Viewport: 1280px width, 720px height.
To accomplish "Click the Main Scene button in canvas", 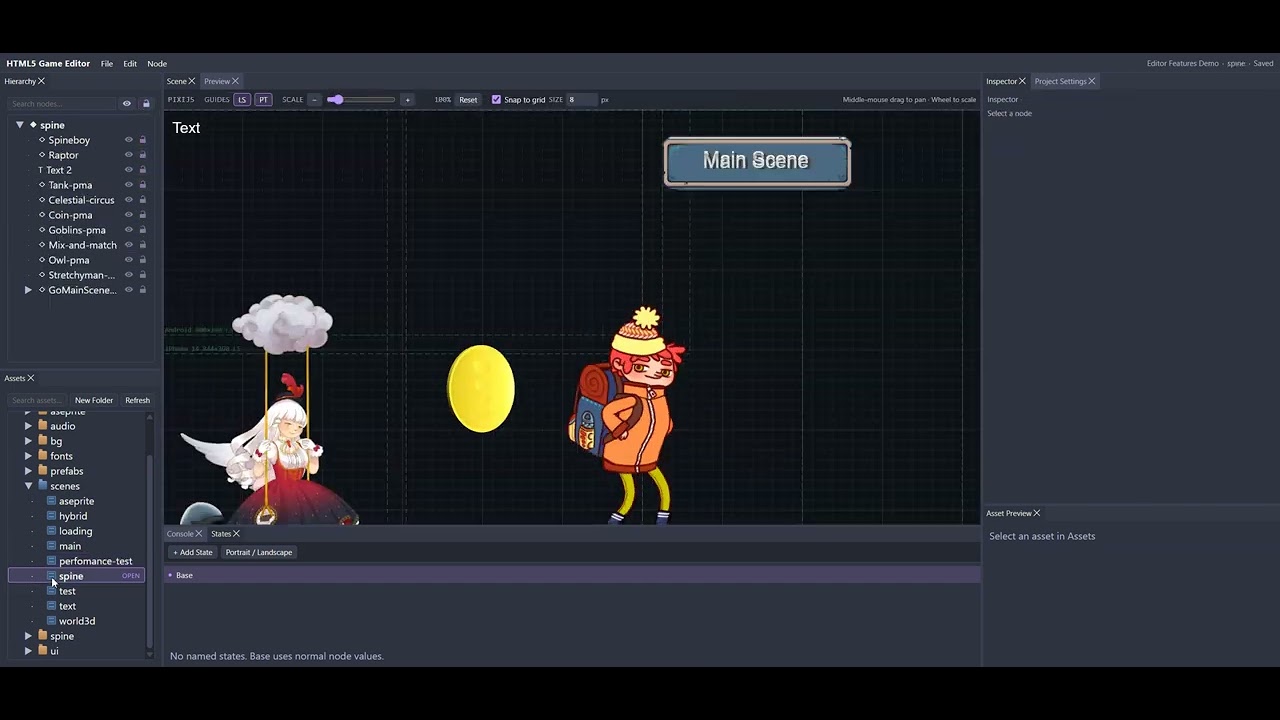I will 757,162.
